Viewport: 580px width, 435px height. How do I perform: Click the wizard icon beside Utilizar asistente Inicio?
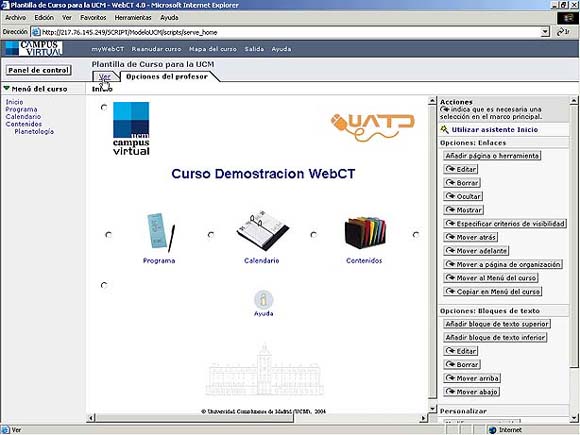pos(444,129)
